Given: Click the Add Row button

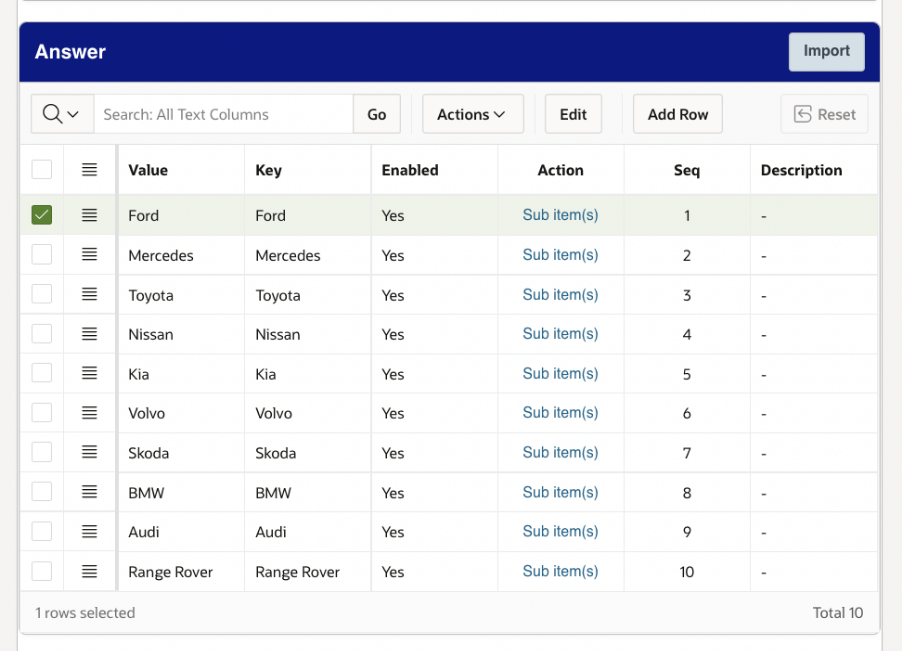Looking at the screenshot, I should (x=678, y=114).
